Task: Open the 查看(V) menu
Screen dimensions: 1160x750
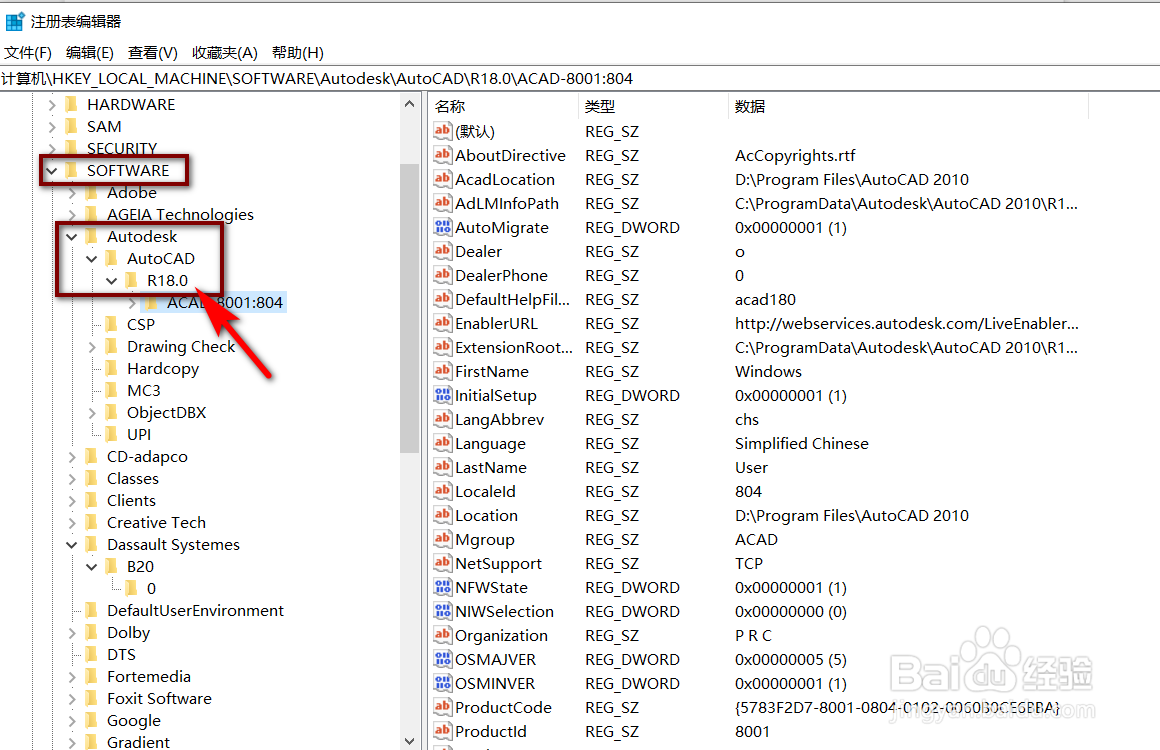Action: pyautogui.click(x=152, y=53)
